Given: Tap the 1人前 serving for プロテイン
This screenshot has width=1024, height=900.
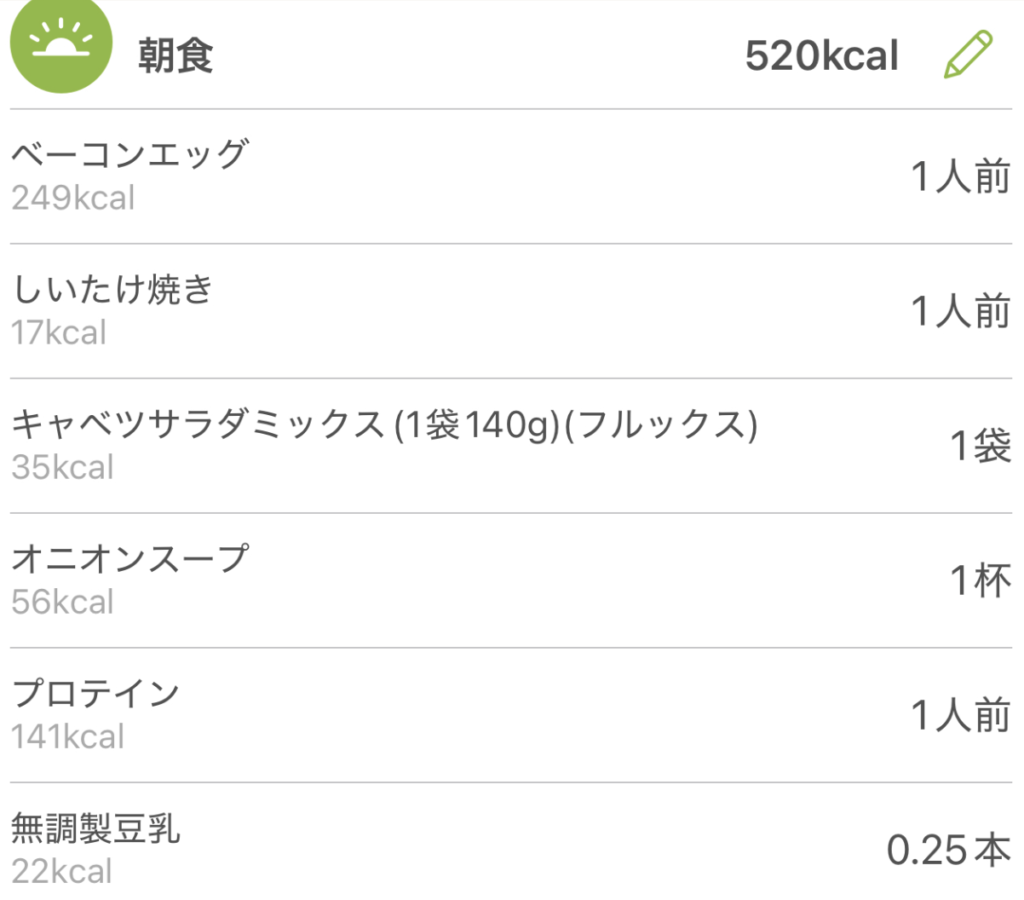Looking at the screenshot, I should pyautogui.click(x=960, y=716).
